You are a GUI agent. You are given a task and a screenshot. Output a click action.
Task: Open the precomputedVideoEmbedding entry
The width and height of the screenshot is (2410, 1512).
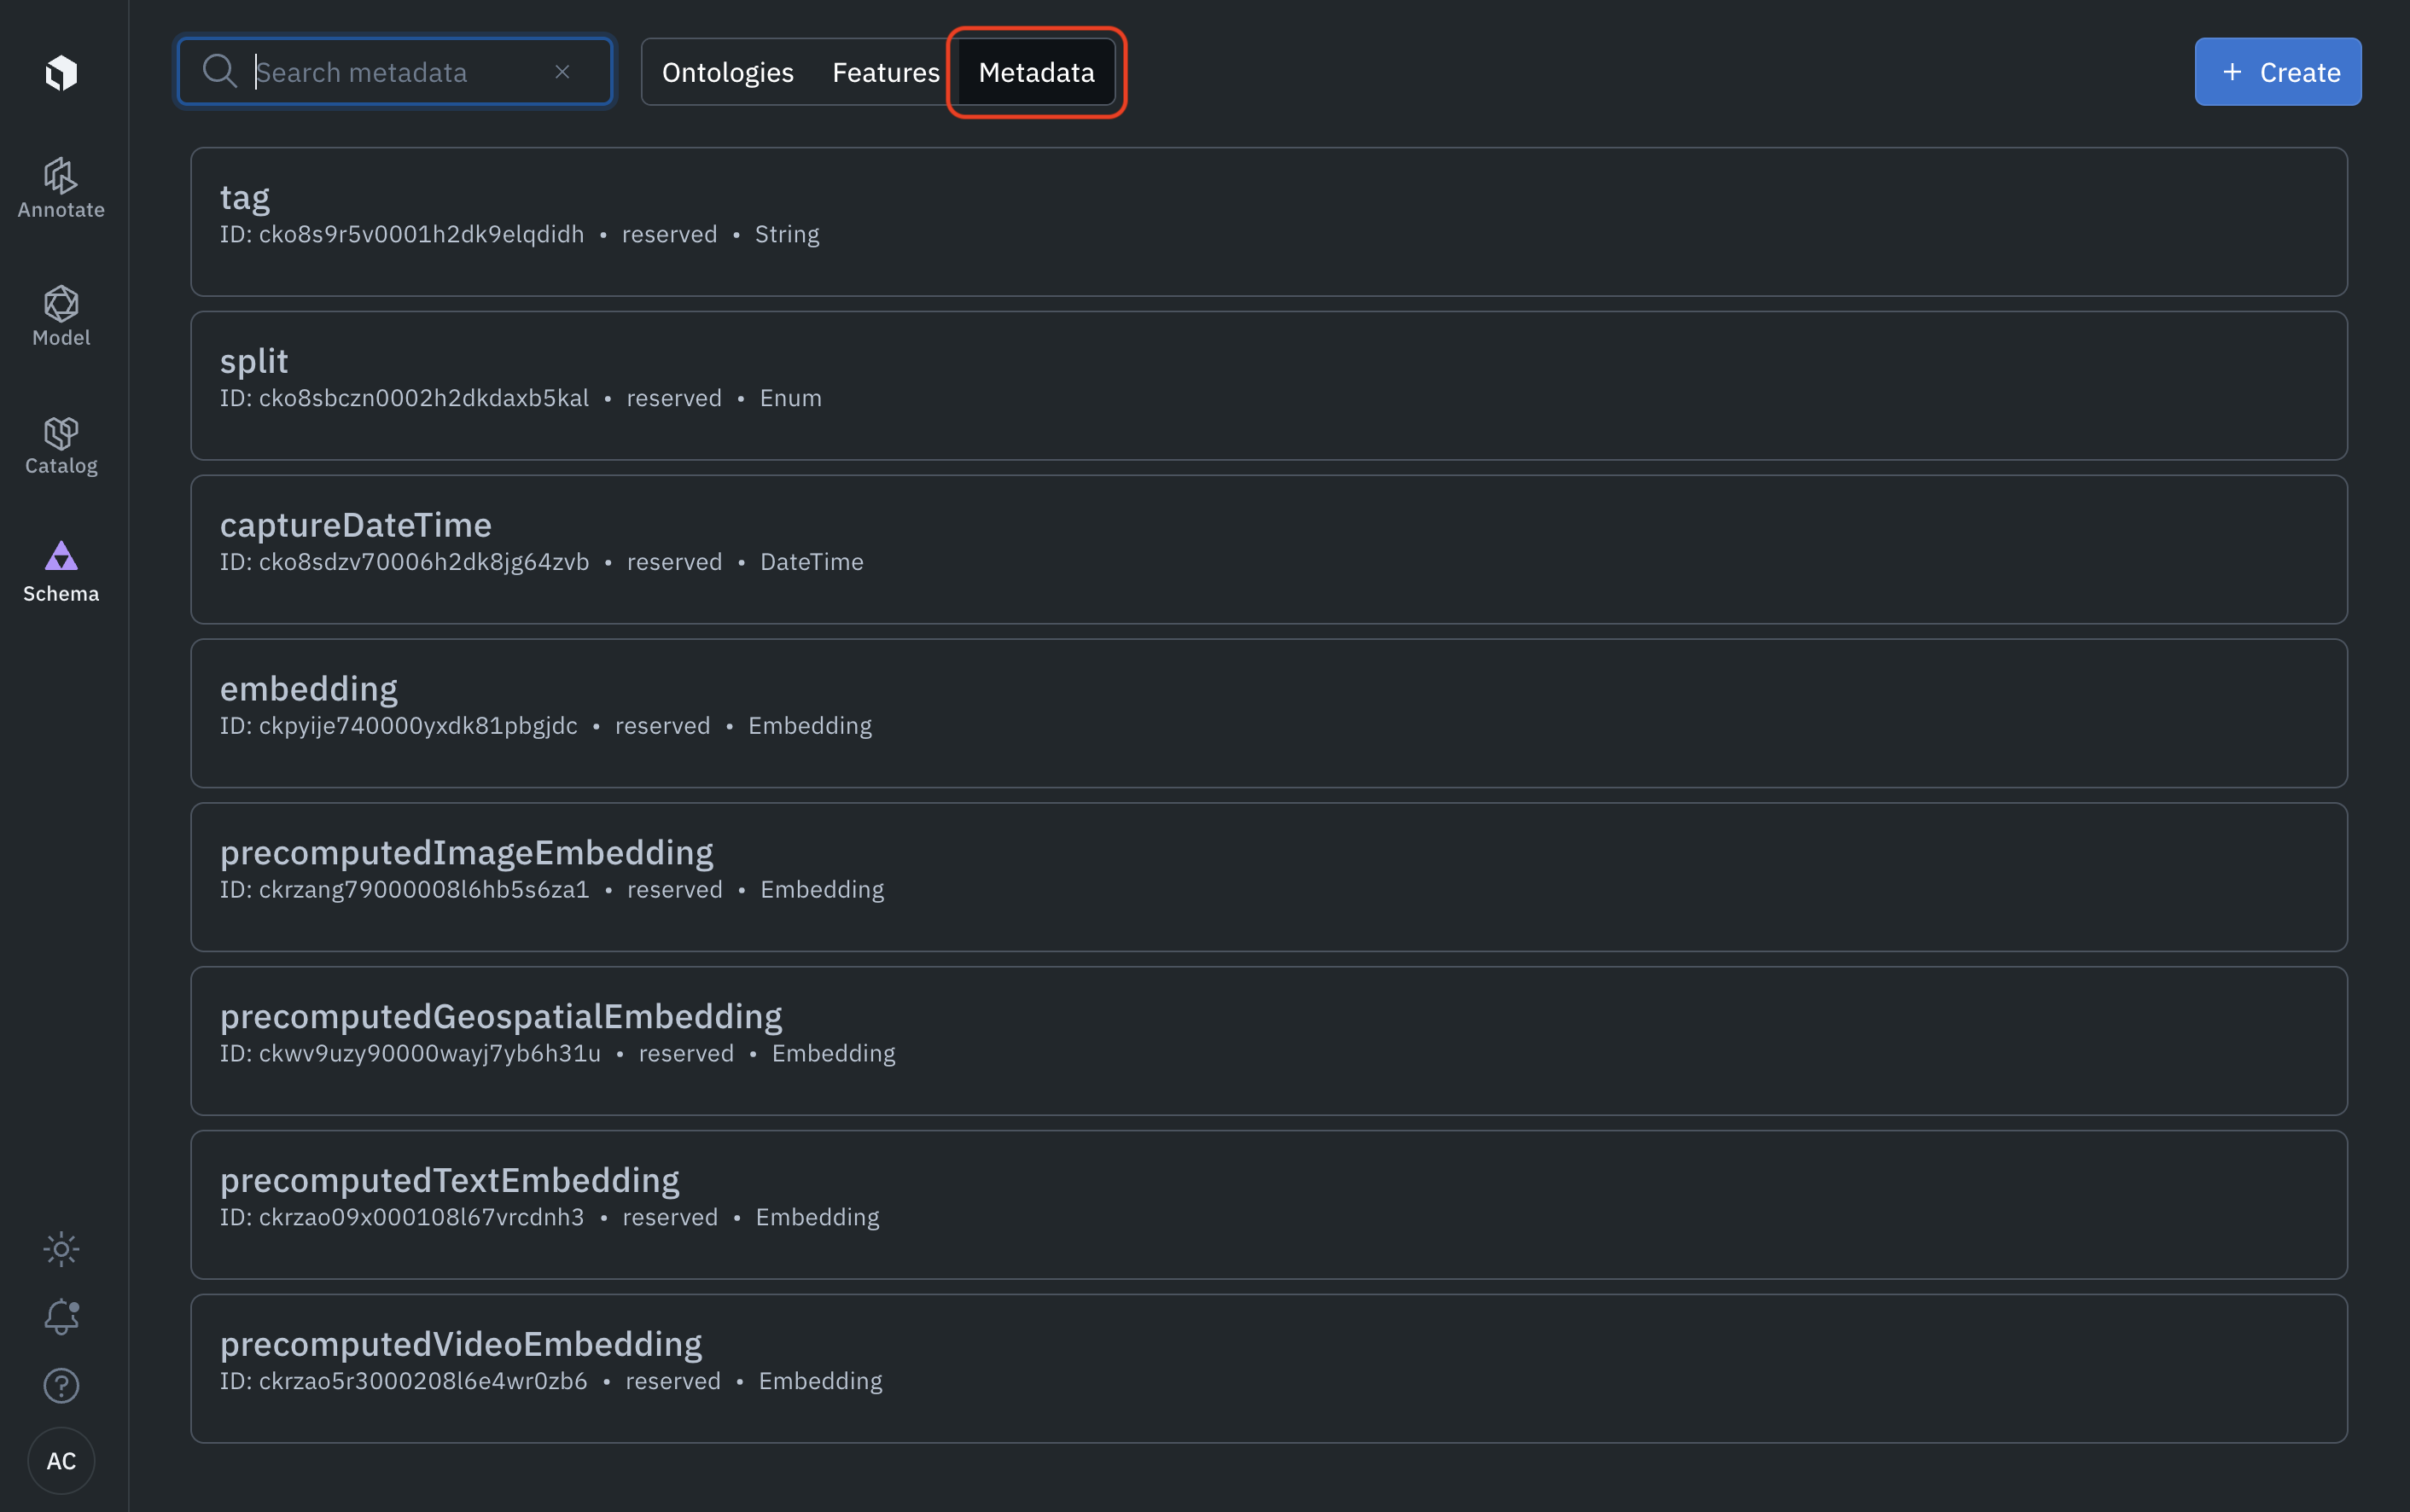[x=1268, y=1369]
